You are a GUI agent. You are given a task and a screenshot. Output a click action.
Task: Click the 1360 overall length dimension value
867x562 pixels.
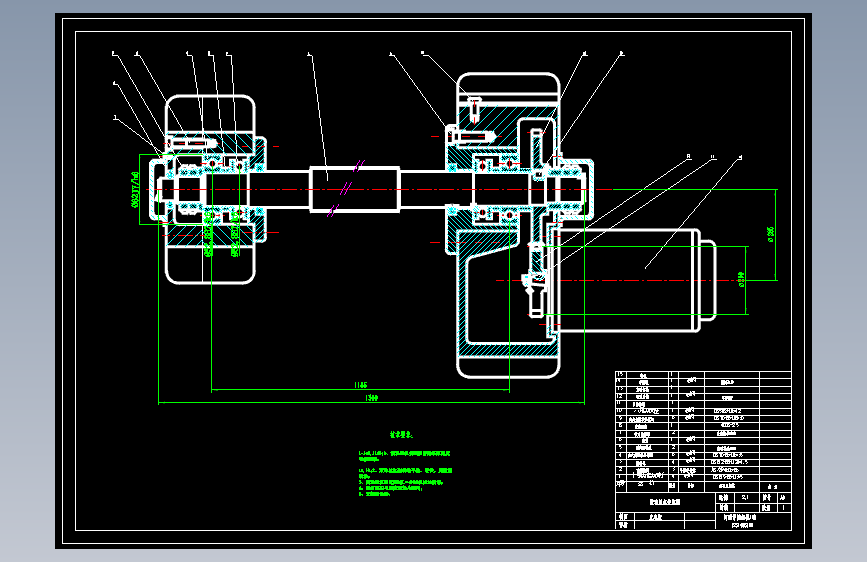[x=372, y=398]
